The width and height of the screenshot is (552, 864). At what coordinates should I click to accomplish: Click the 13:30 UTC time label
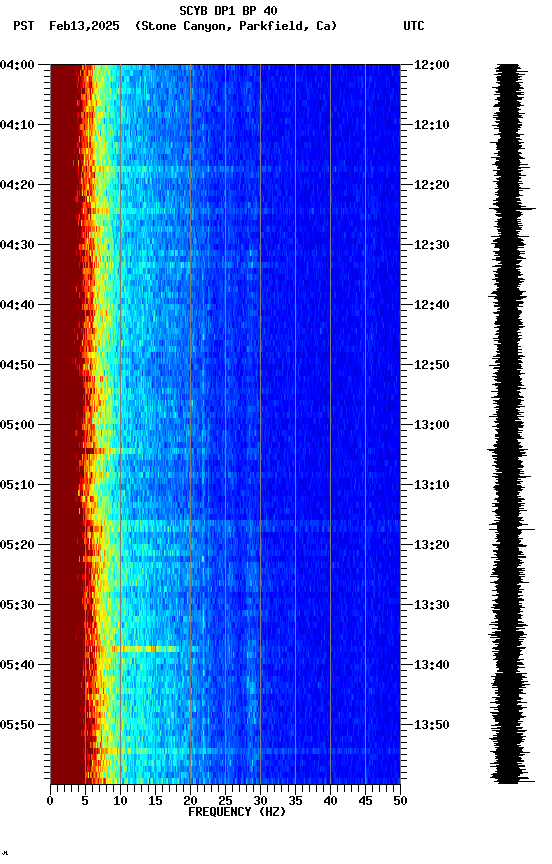click(432, 605)
